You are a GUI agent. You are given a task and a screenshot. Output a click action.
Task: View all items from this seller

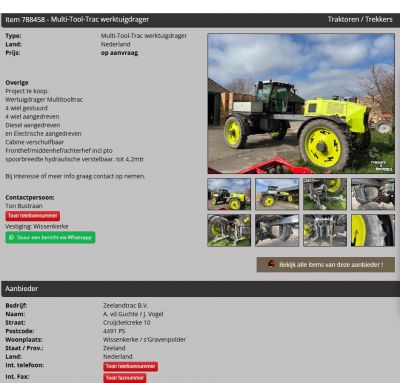326,264
